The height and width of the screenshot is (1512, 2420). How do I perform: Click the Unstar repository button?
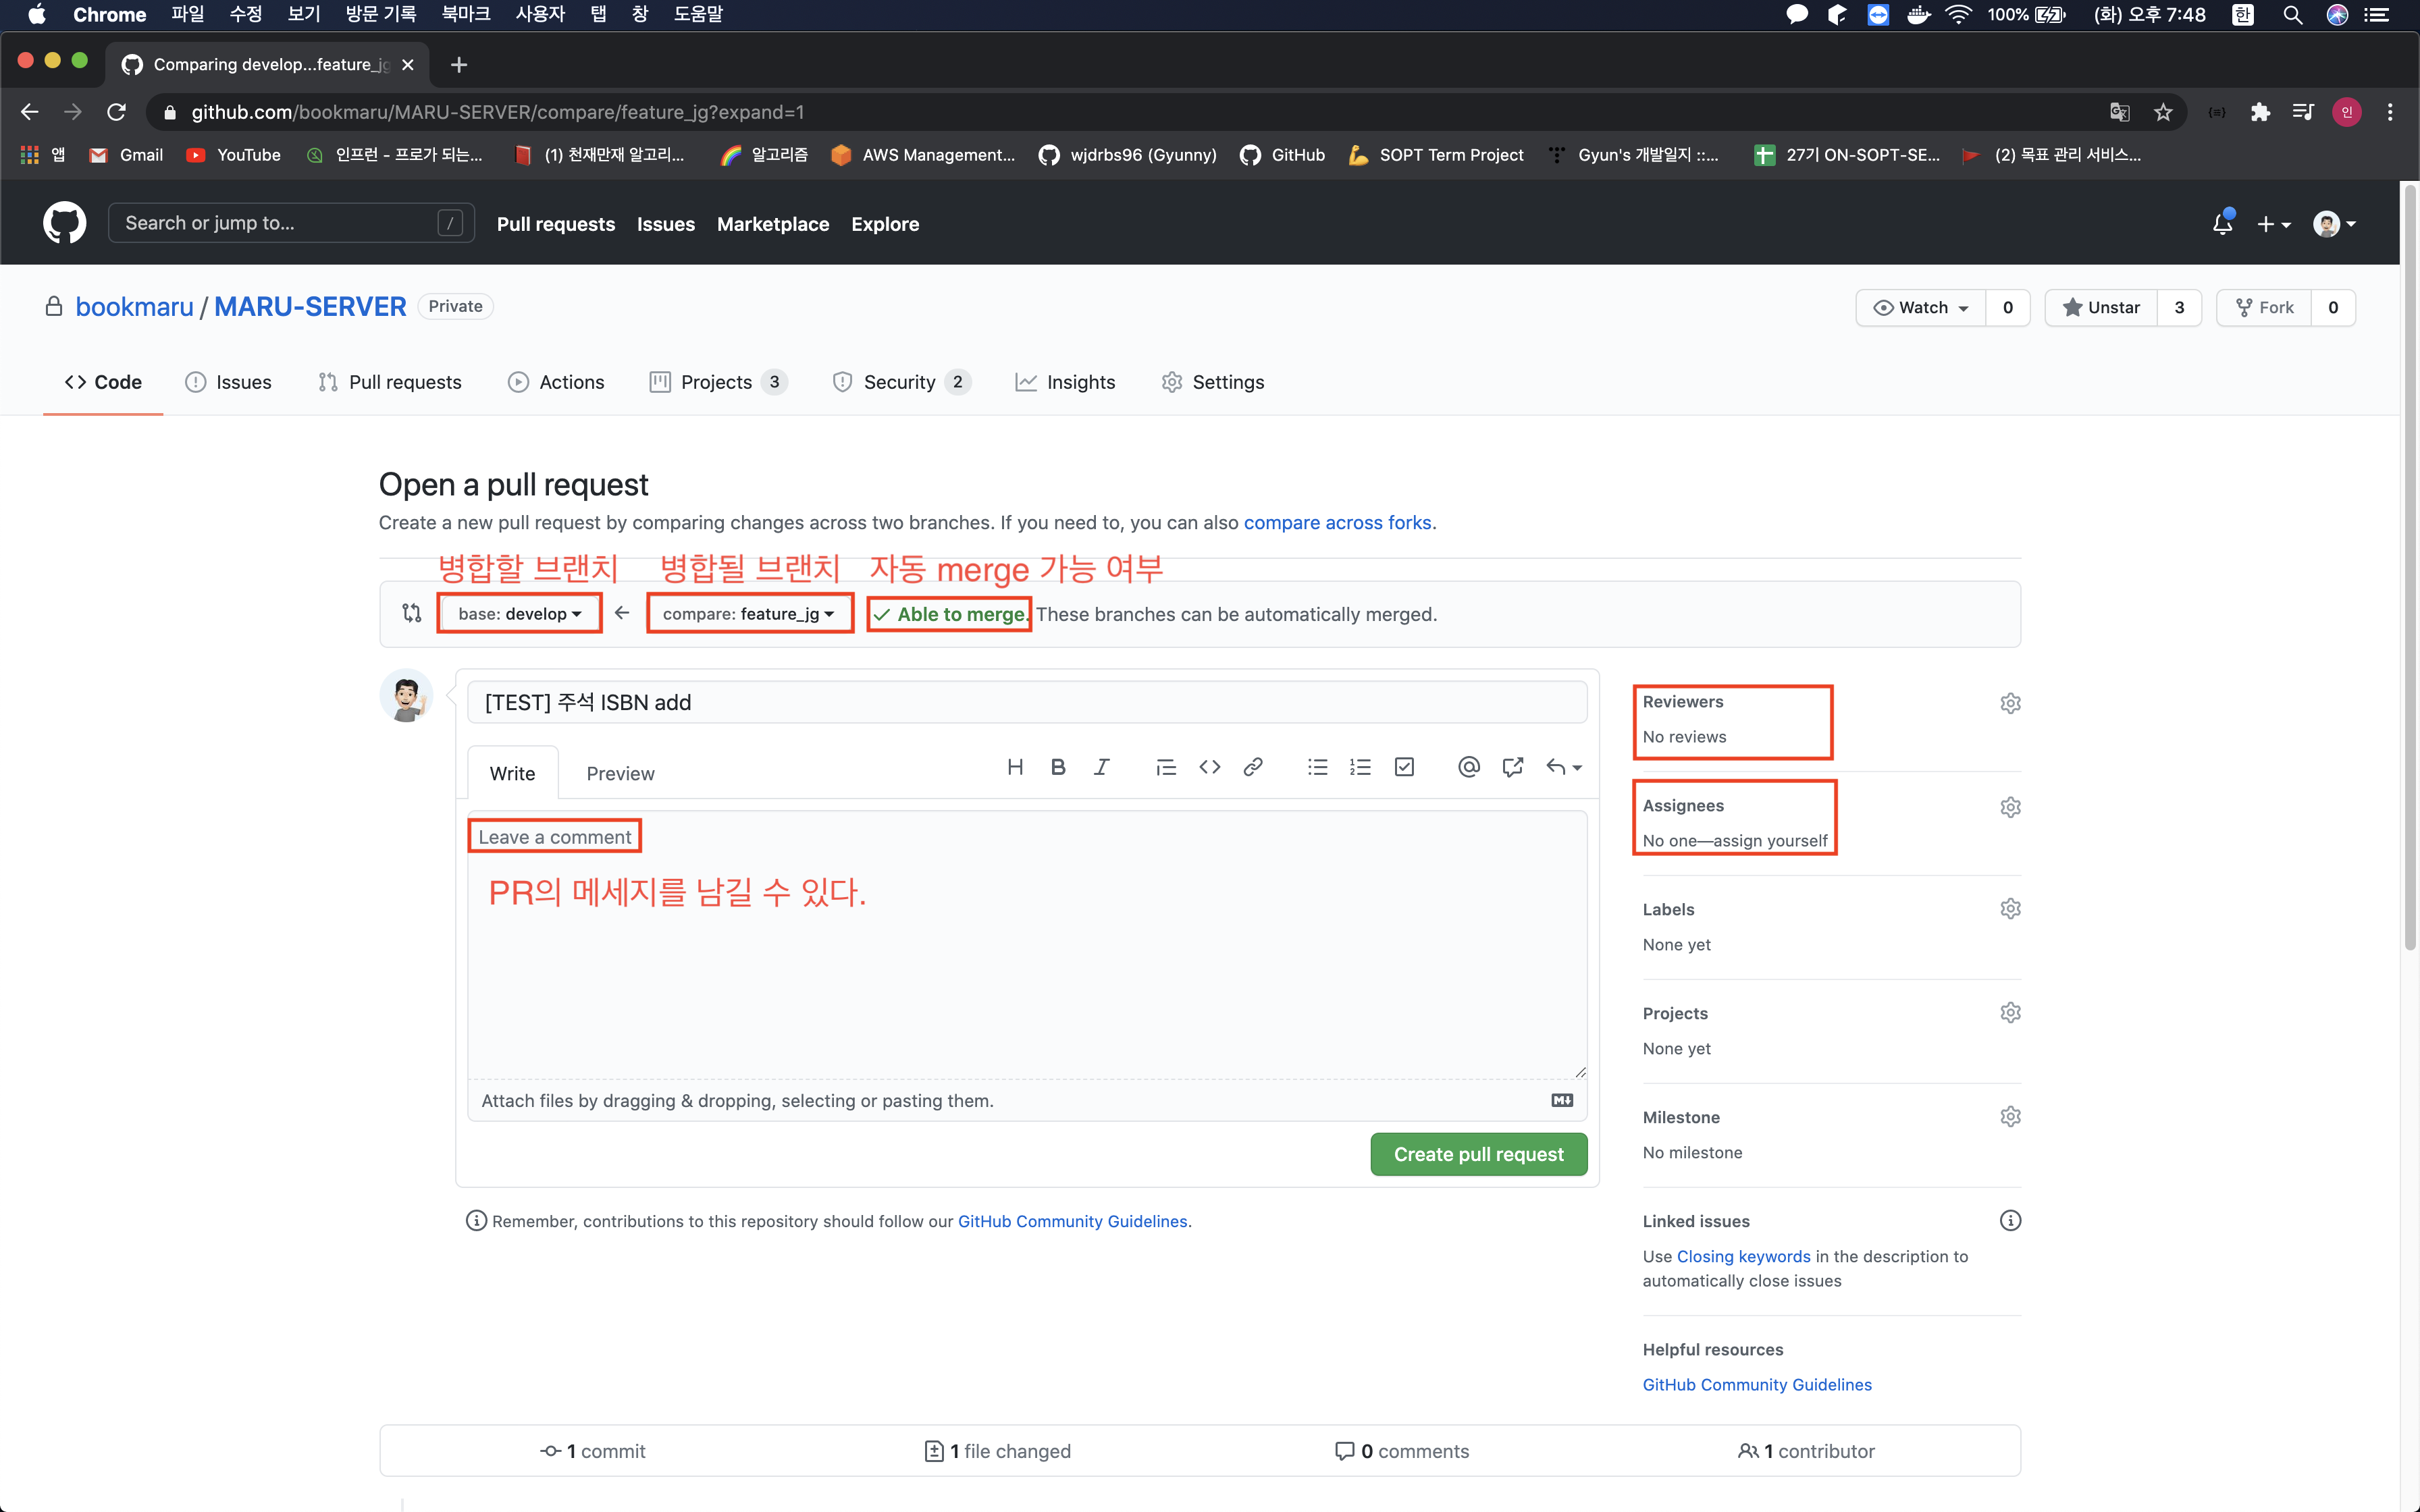(2102, 308)
